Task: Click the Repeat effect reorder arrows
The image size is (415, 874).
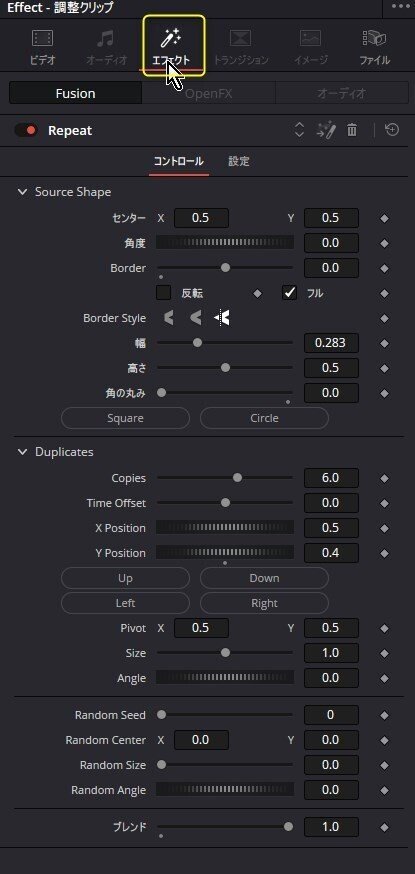Action: click(299, 130)
